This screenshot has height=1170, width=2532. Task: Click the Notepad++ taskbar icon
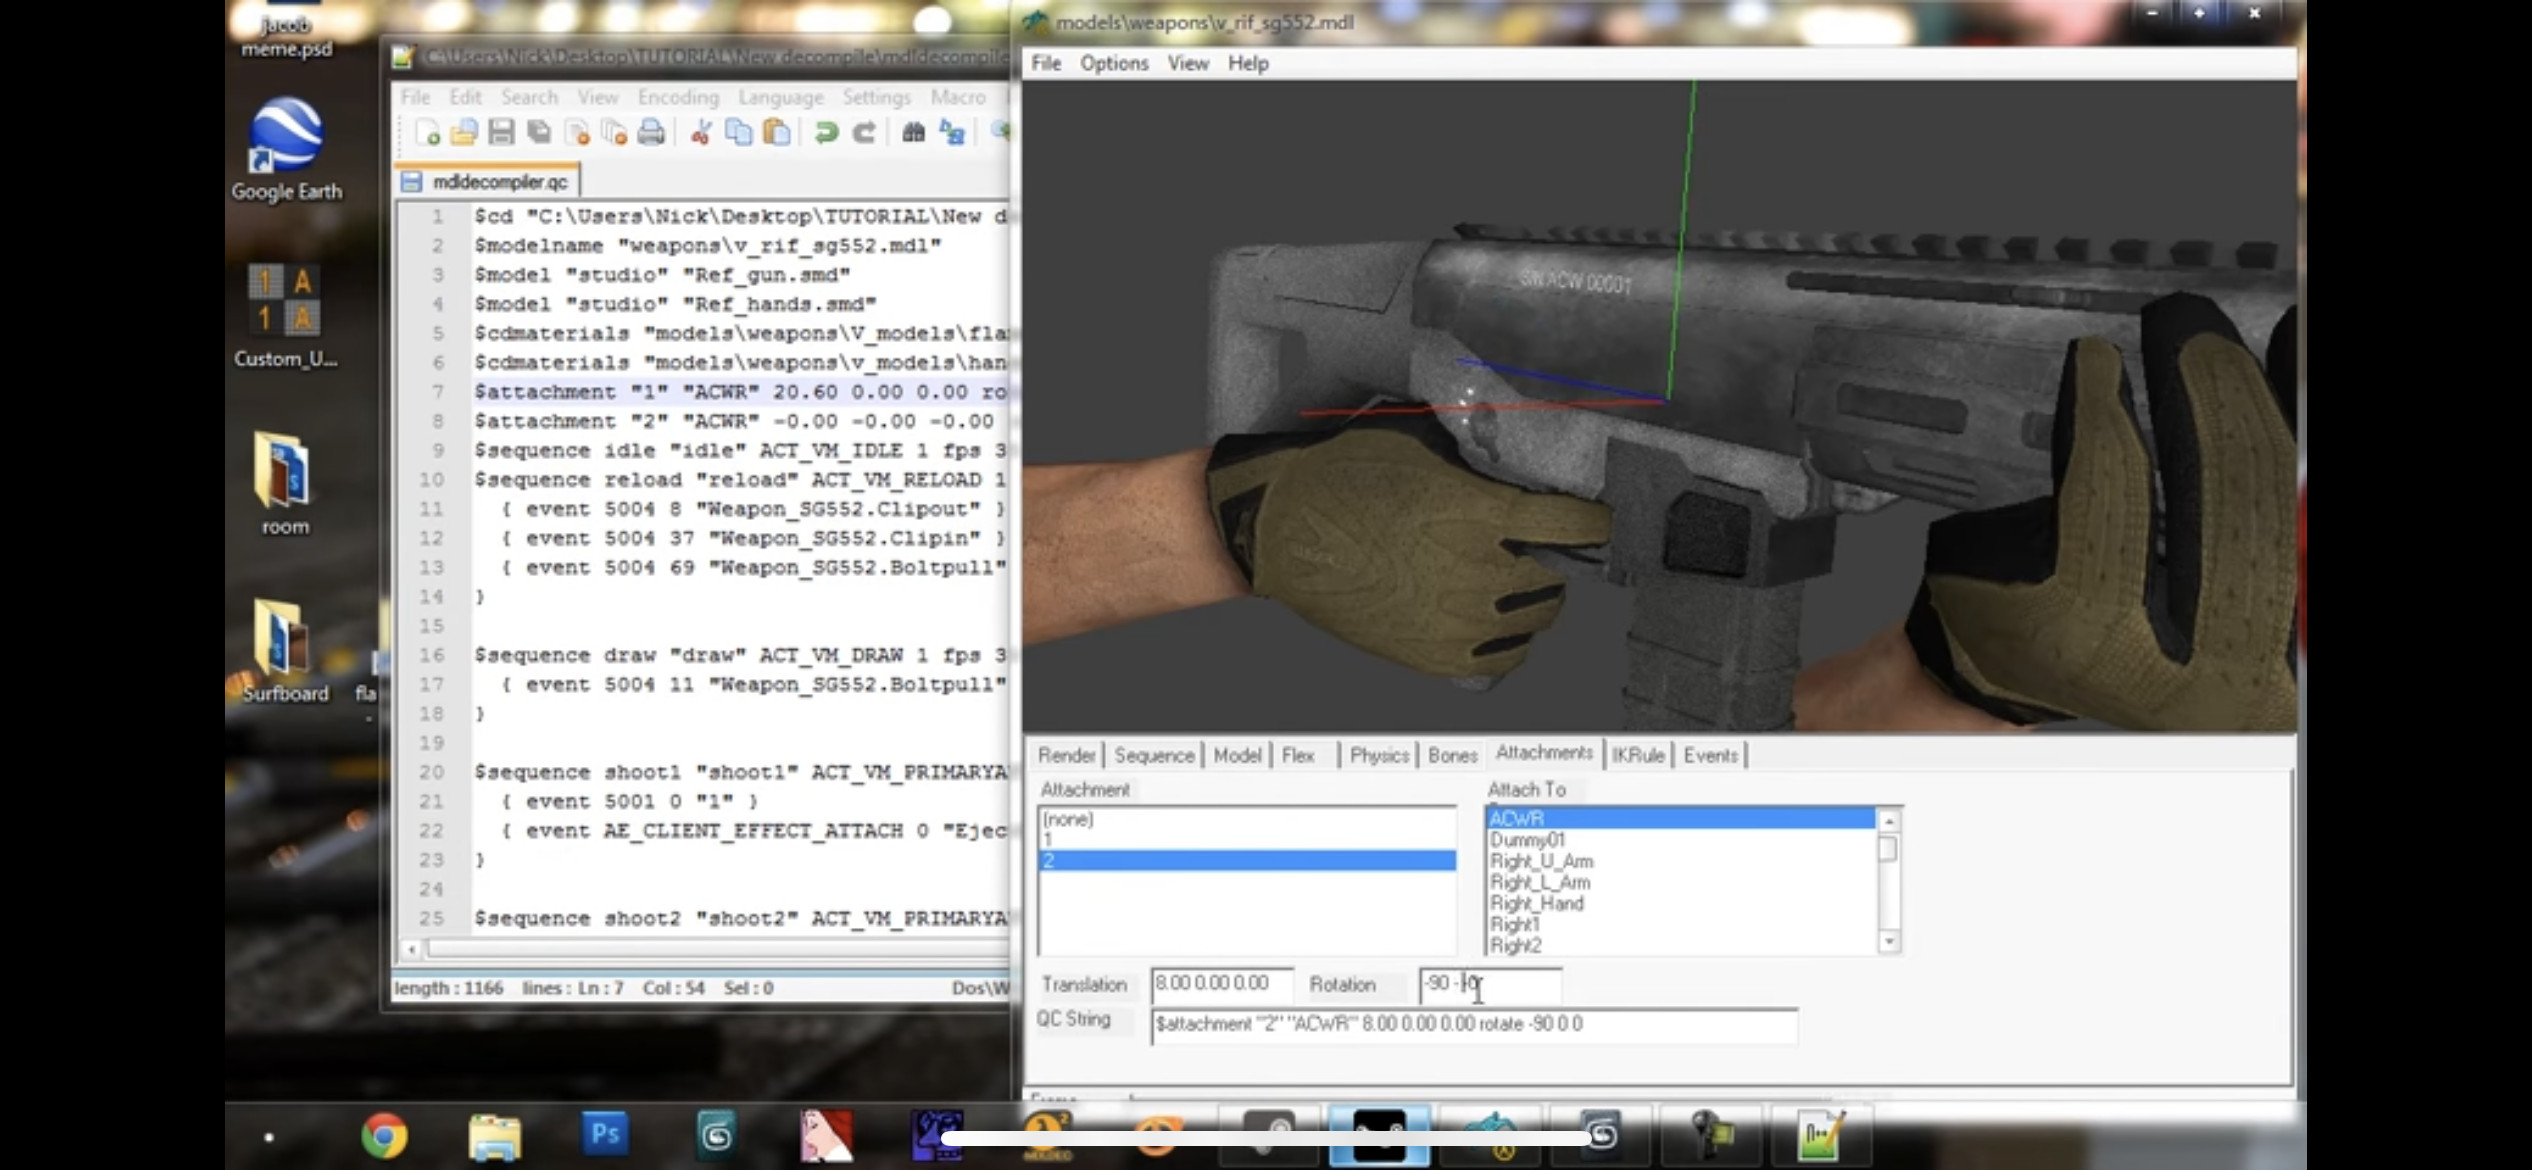click(x=1820, y=1136)
